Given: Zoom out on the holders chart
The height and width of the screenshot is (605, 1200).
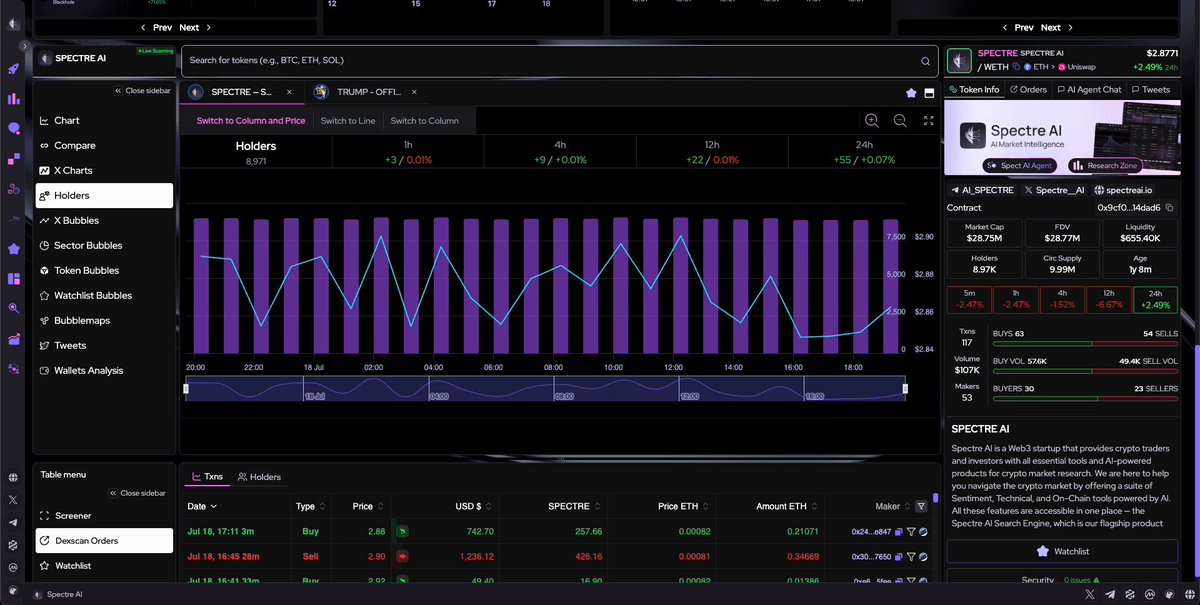Looking at the screenshot, I should tap(900, 120).
